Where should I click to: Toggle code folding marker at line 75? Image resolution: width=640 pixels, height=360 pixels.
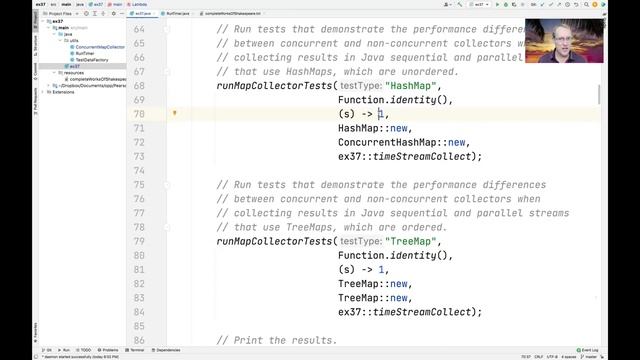click(167, 185)
